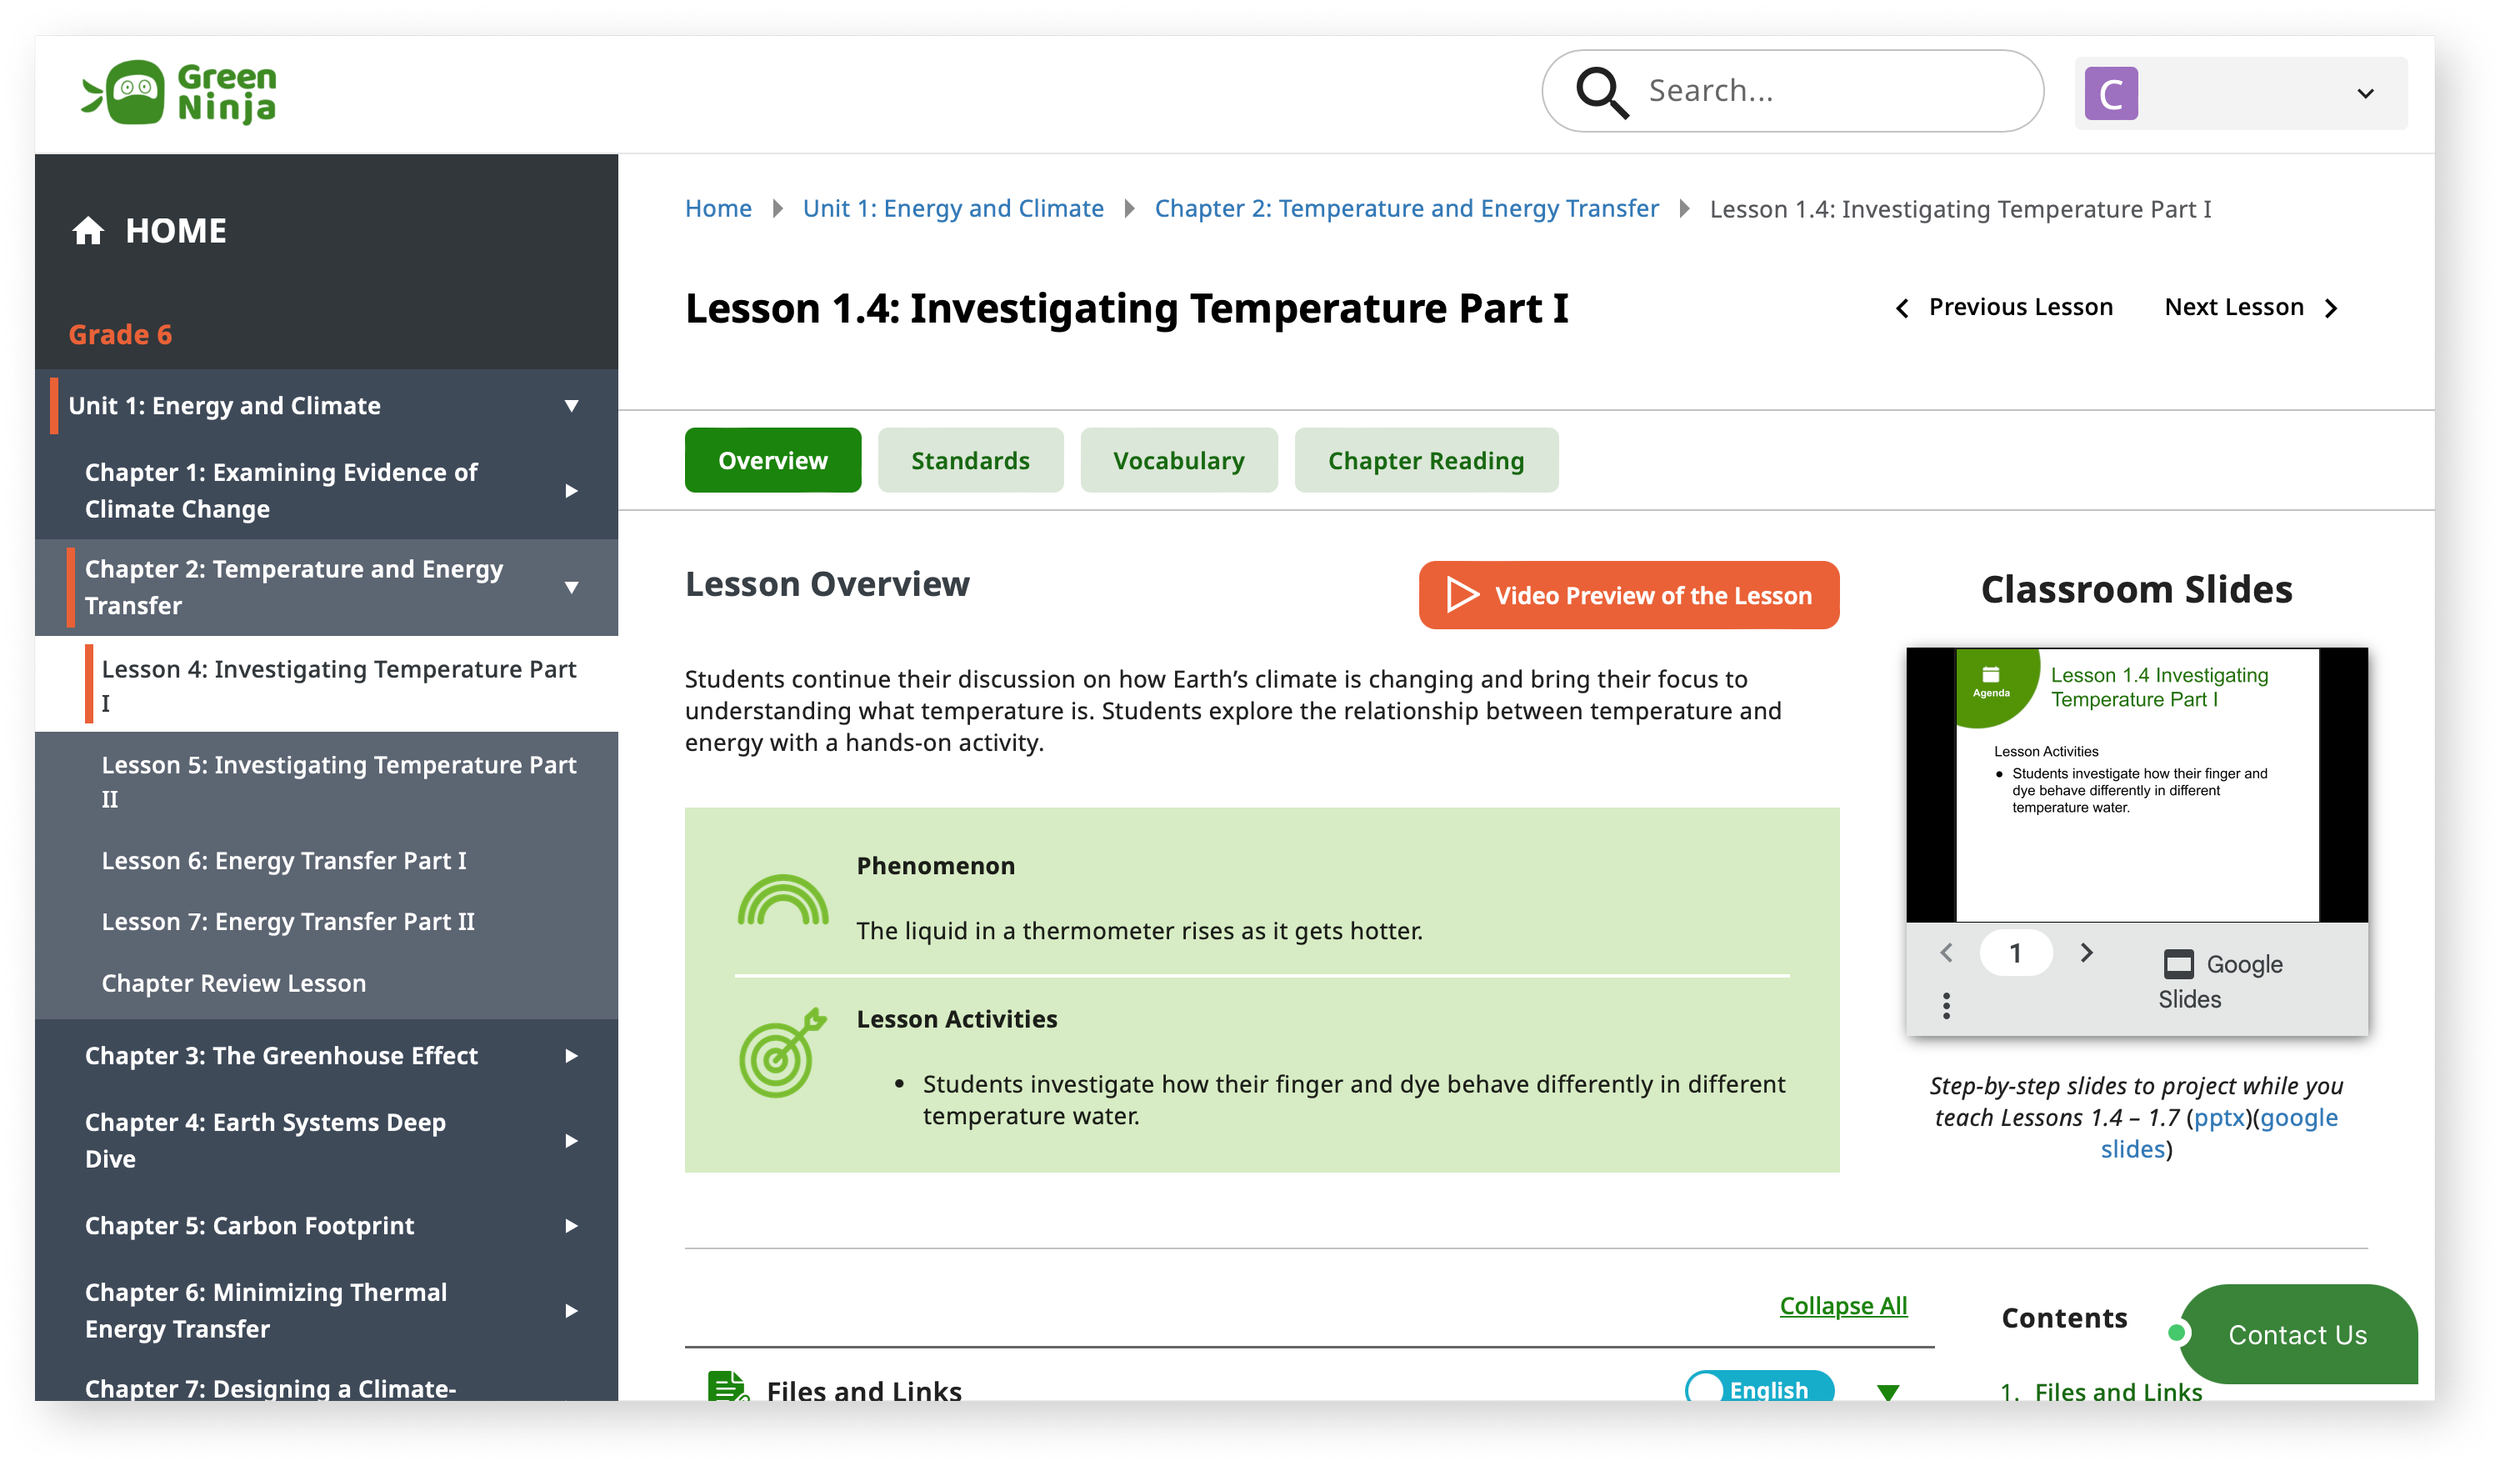Open the Chapter Reading tab

click(x=1425, y=461)
